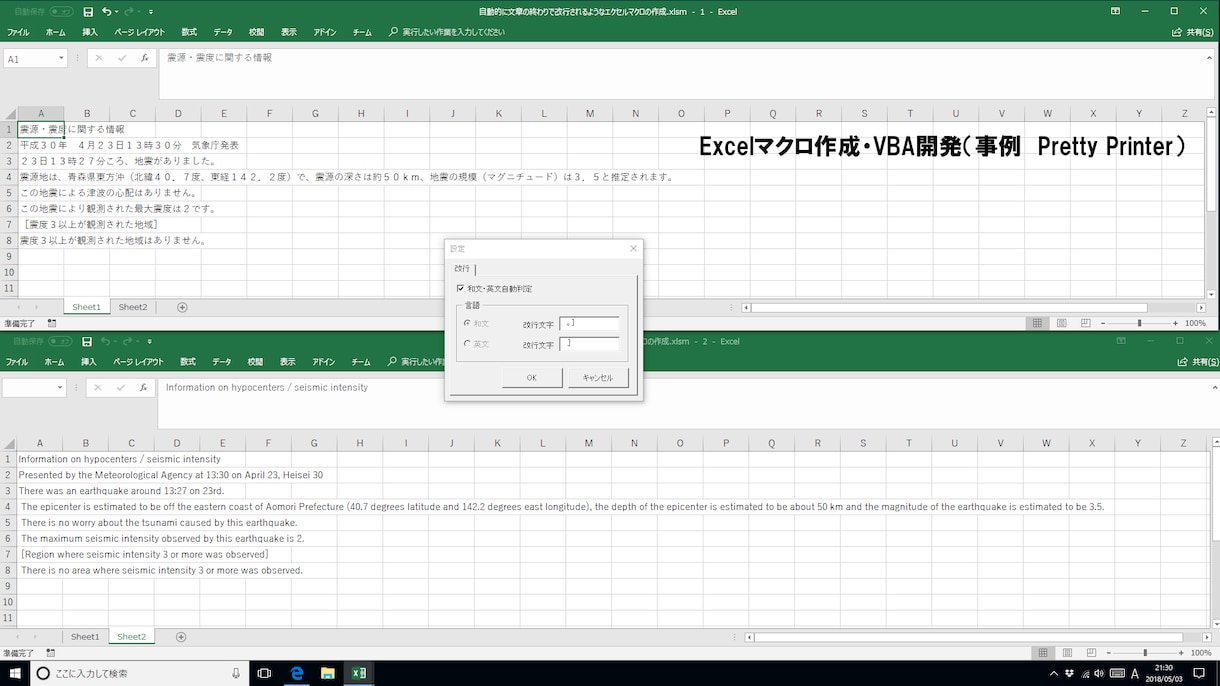Open Microsoft Edge from taskbar
1220x686 pixels.
pyautogui.click(x=297, y=673)
